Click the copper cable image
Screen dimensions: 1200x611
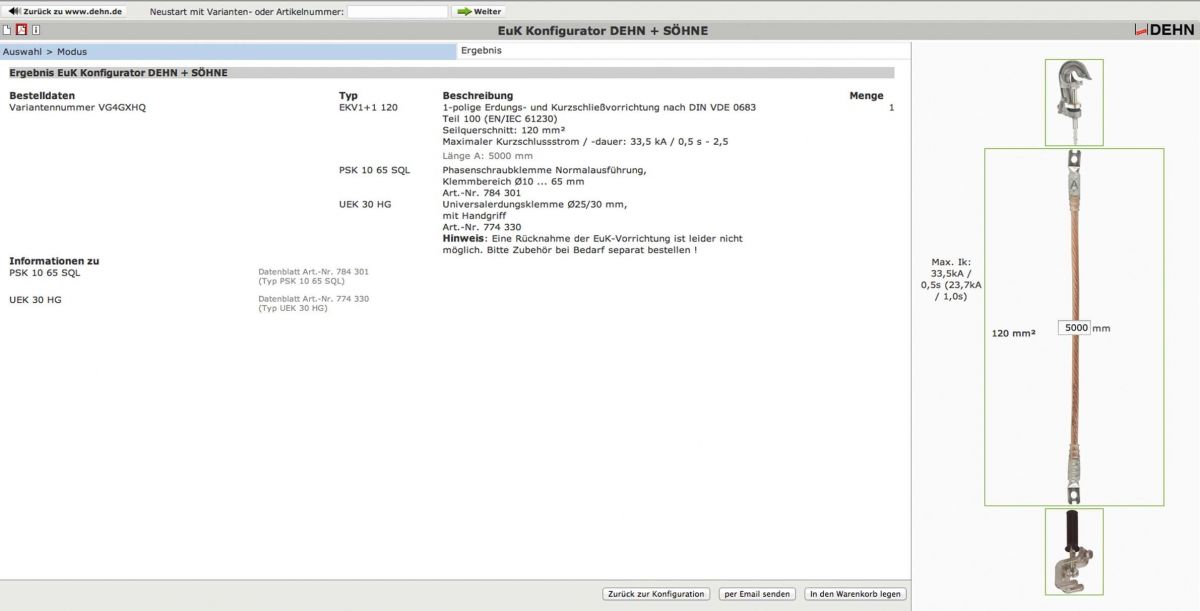coord(1073,327)
